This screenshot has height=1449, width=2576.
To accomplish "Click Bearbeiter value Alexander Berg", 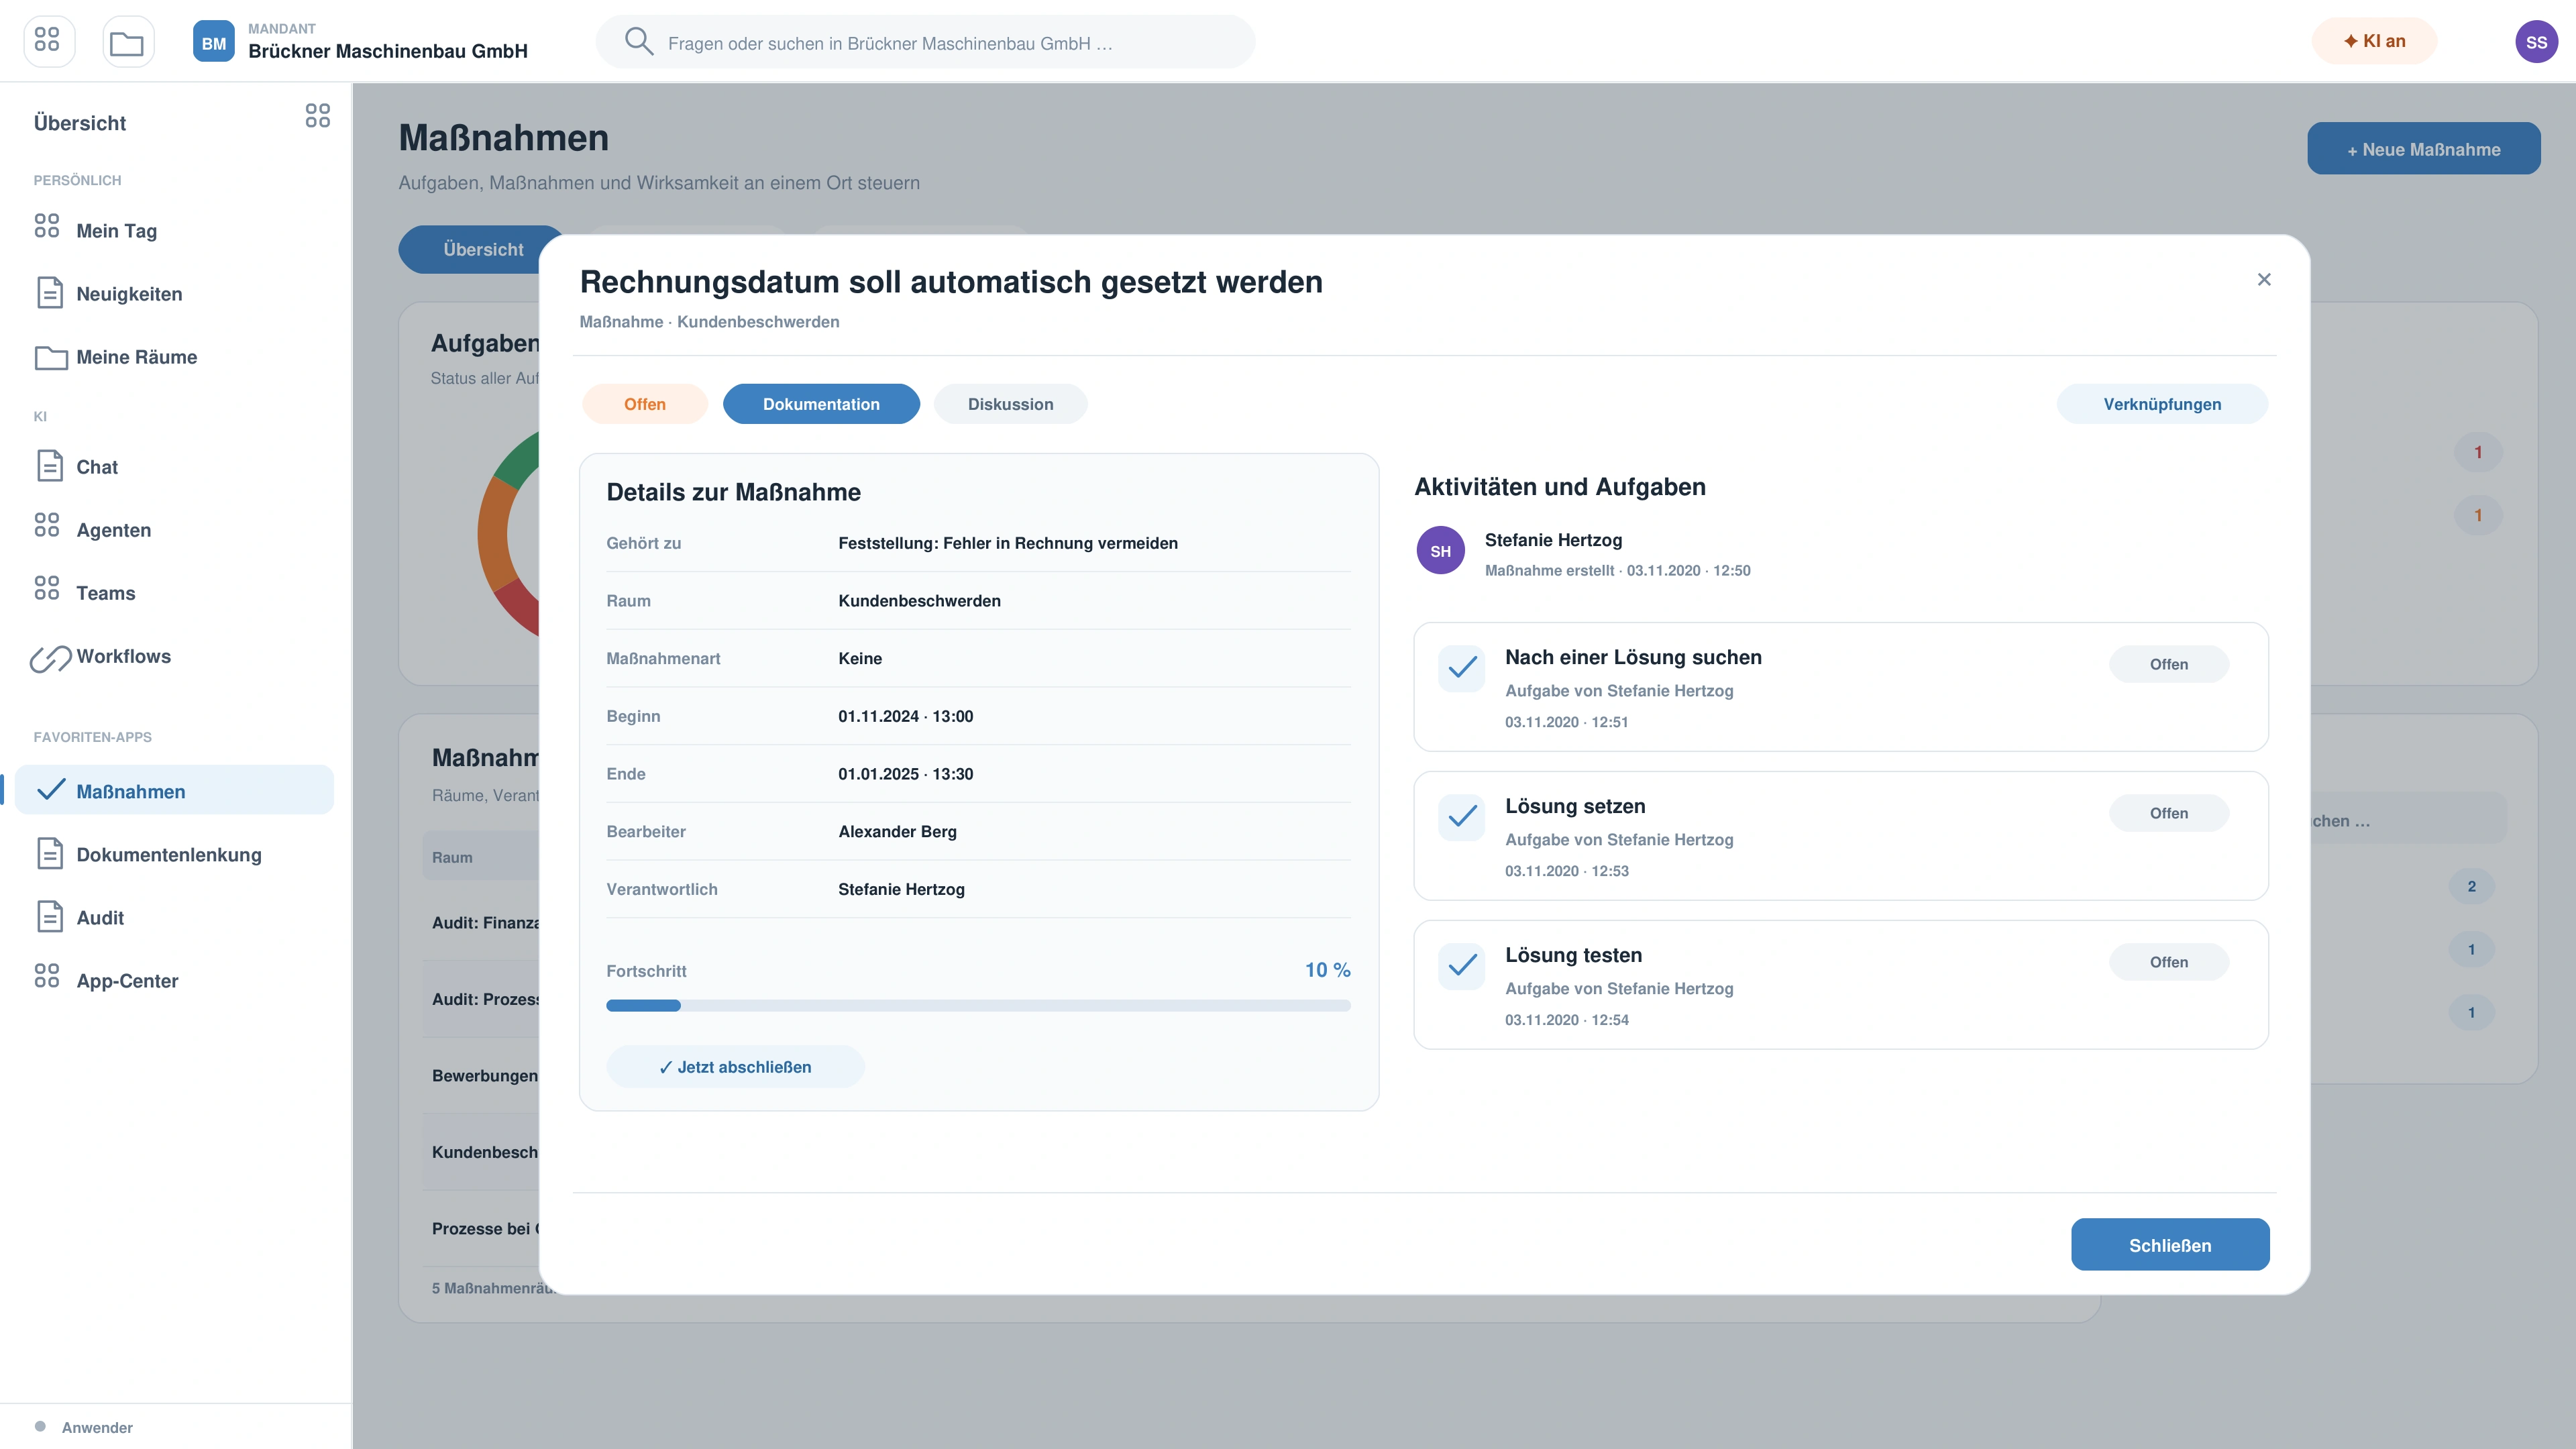I will tap(897, 831).
